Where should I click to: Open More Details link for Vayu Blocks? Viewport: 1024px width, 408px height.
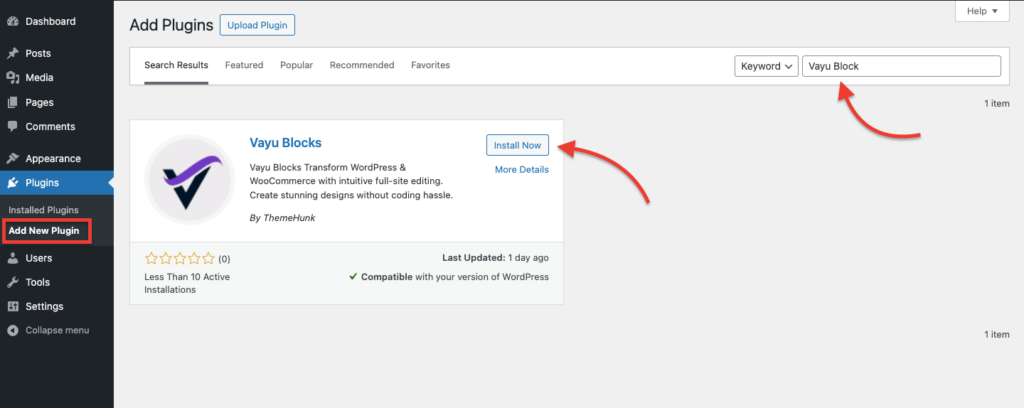[521, 170]
